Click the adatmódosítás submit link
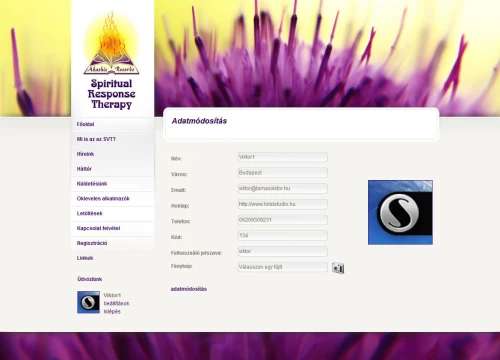Image resolution: width=500 pixels, height=360 pixels. tap(189, 289)
